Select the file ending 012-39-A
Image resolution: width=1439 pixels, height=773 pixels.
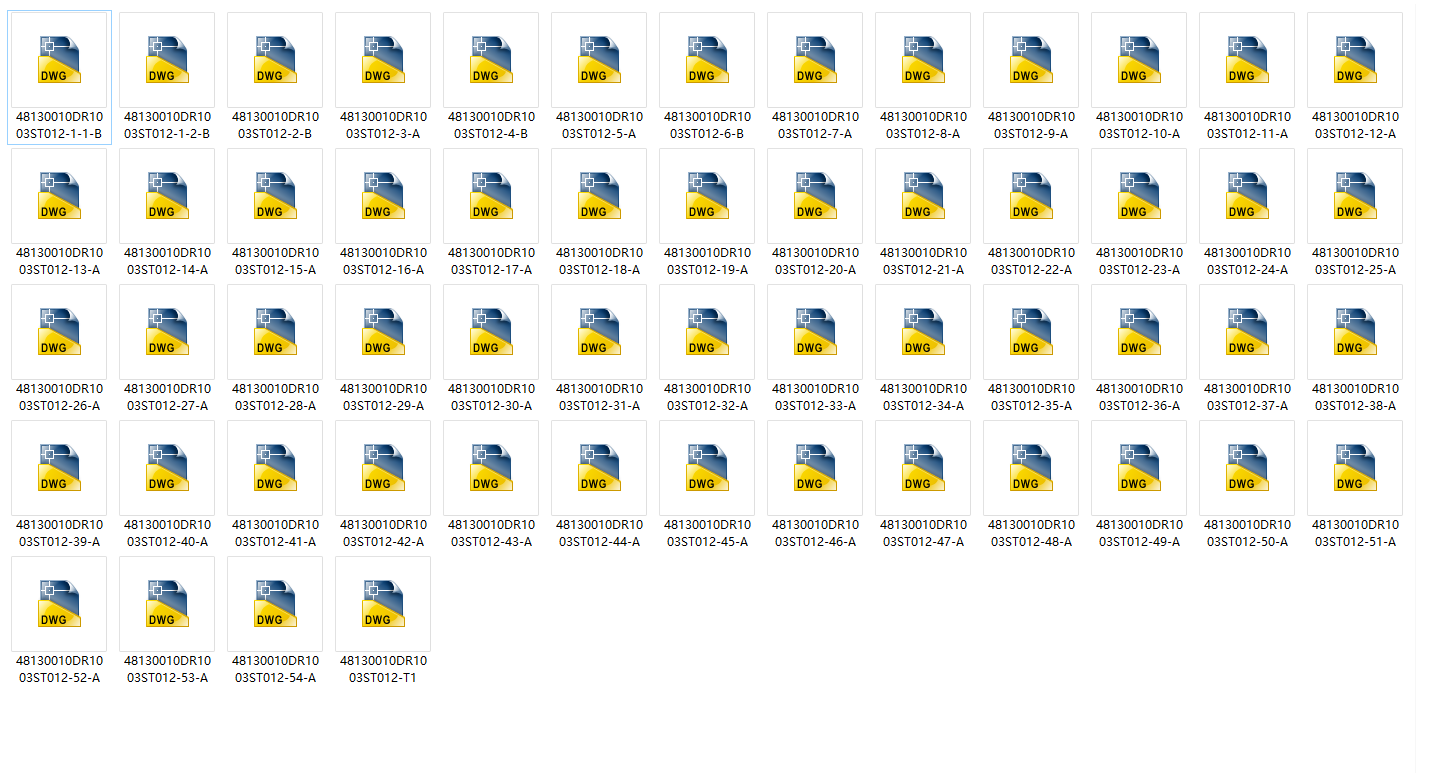pyautogui.click(x=59, y=468)
